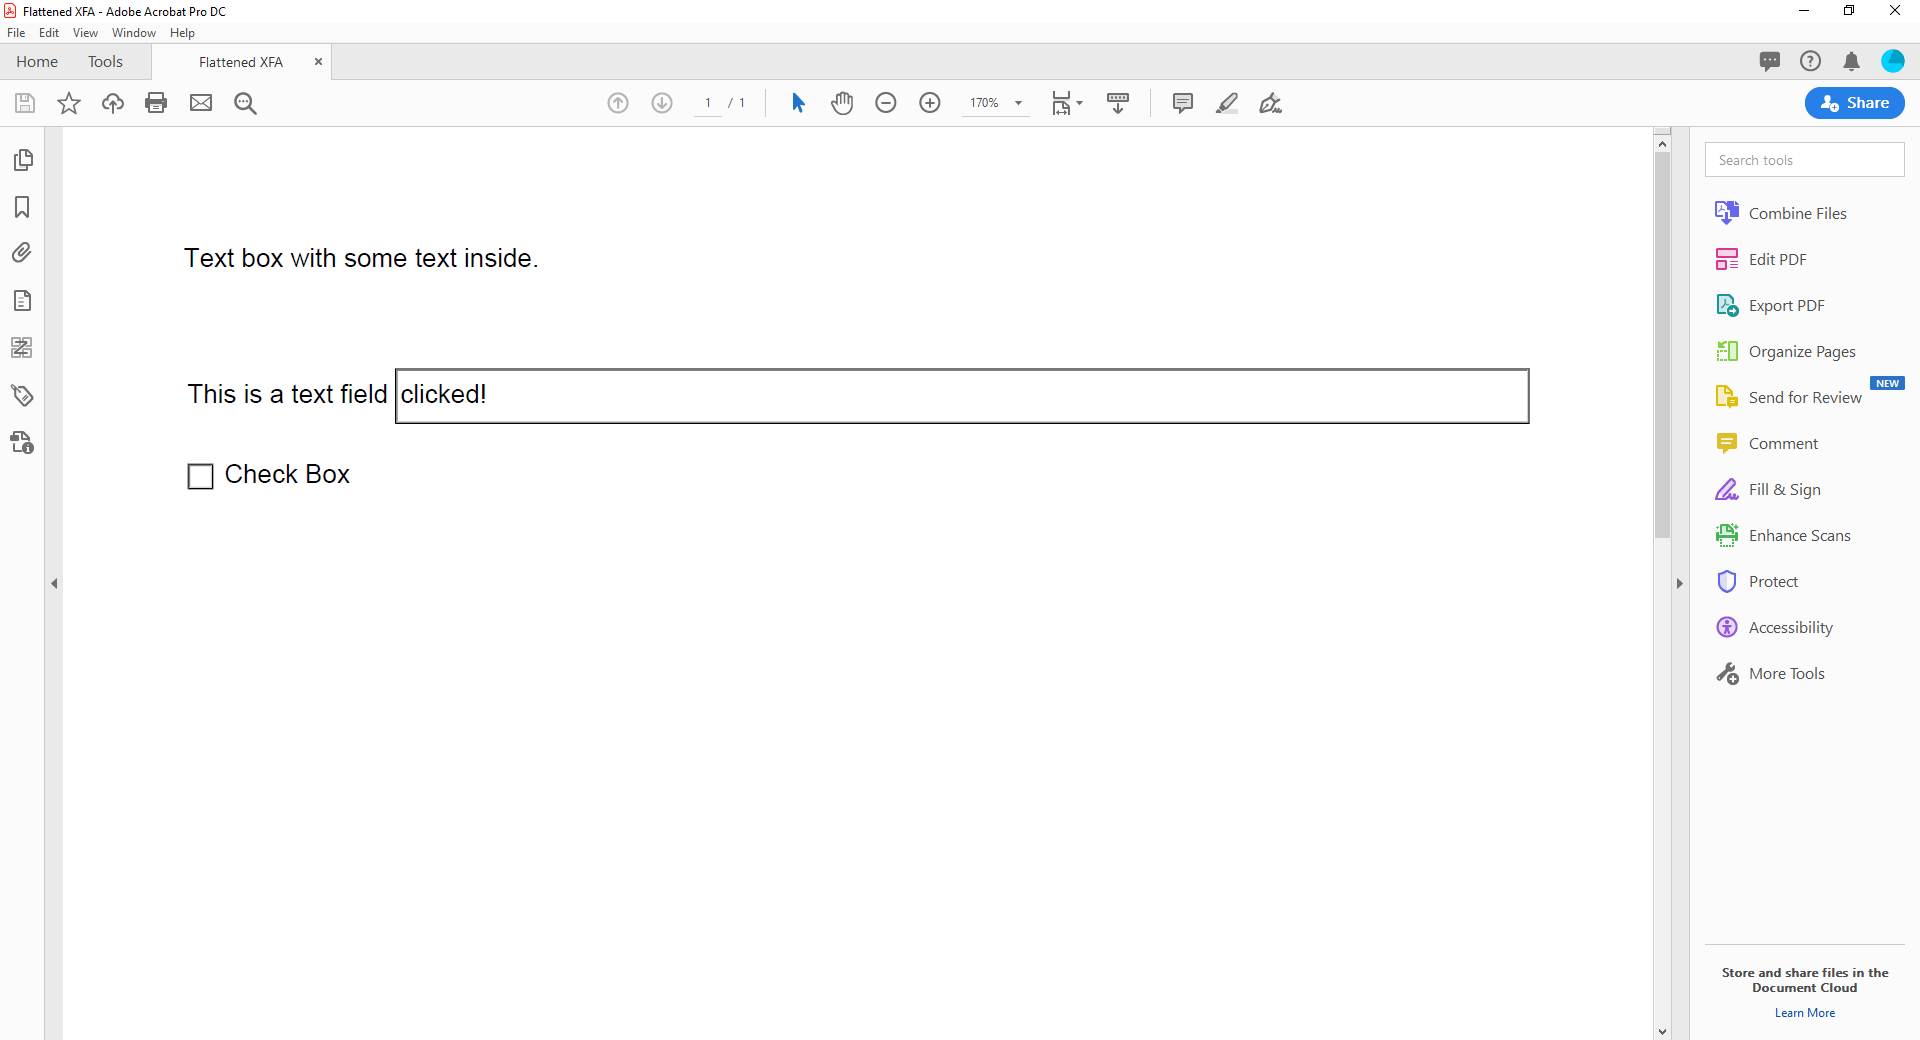1920x1040 pixels.
Task: Check the Check Box in the form
Action: (200, 476)
